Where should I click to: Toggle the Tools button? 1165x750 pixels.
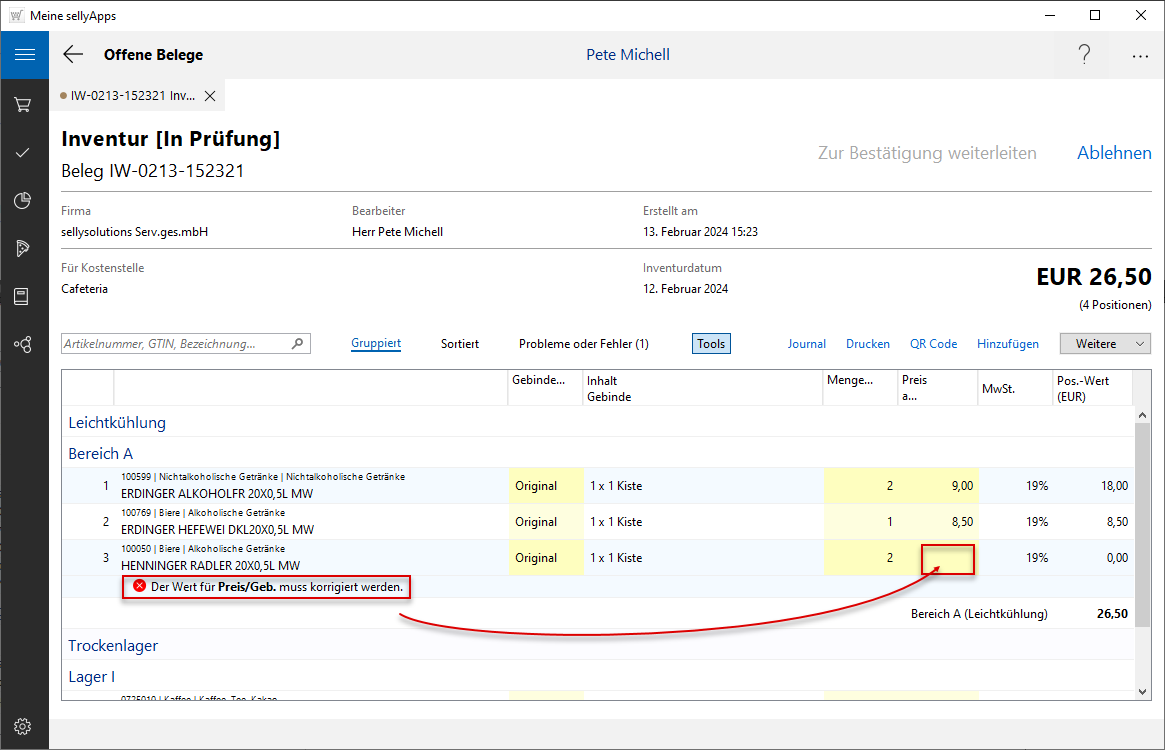tap(711, 344)
